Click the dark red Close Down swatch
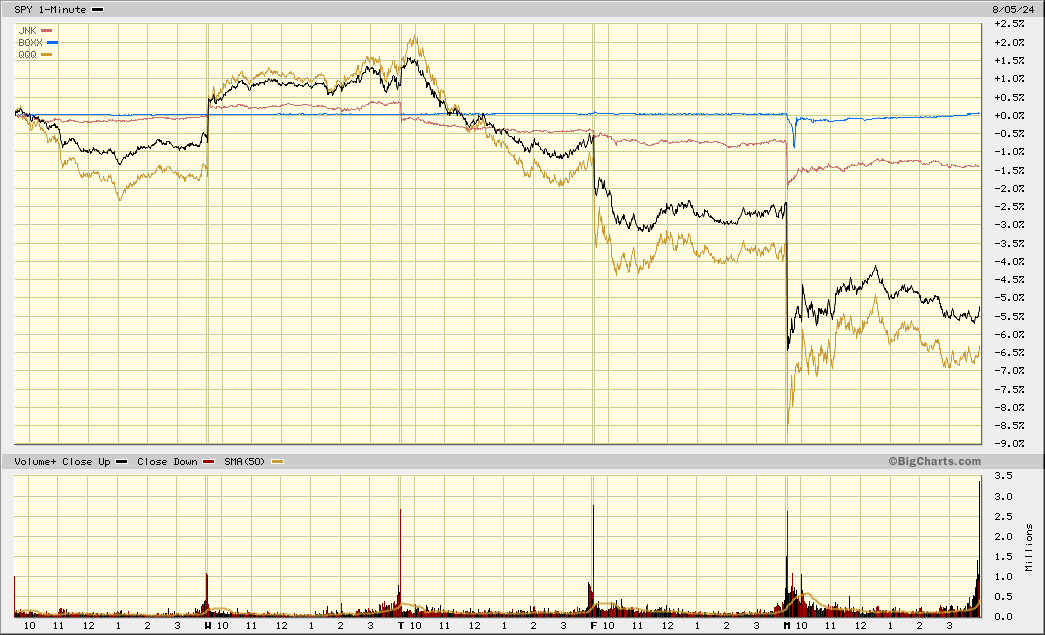1045x635 pixels. pyautogui.click(x=209, y=462)
